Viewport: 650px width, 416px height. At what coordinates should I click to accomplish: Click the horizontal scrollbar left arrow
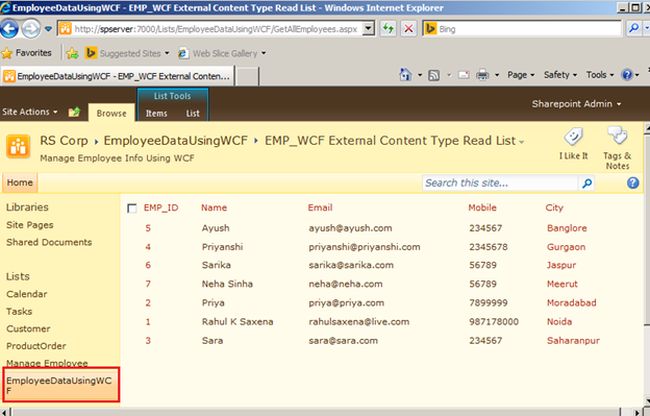click(4, 412)
